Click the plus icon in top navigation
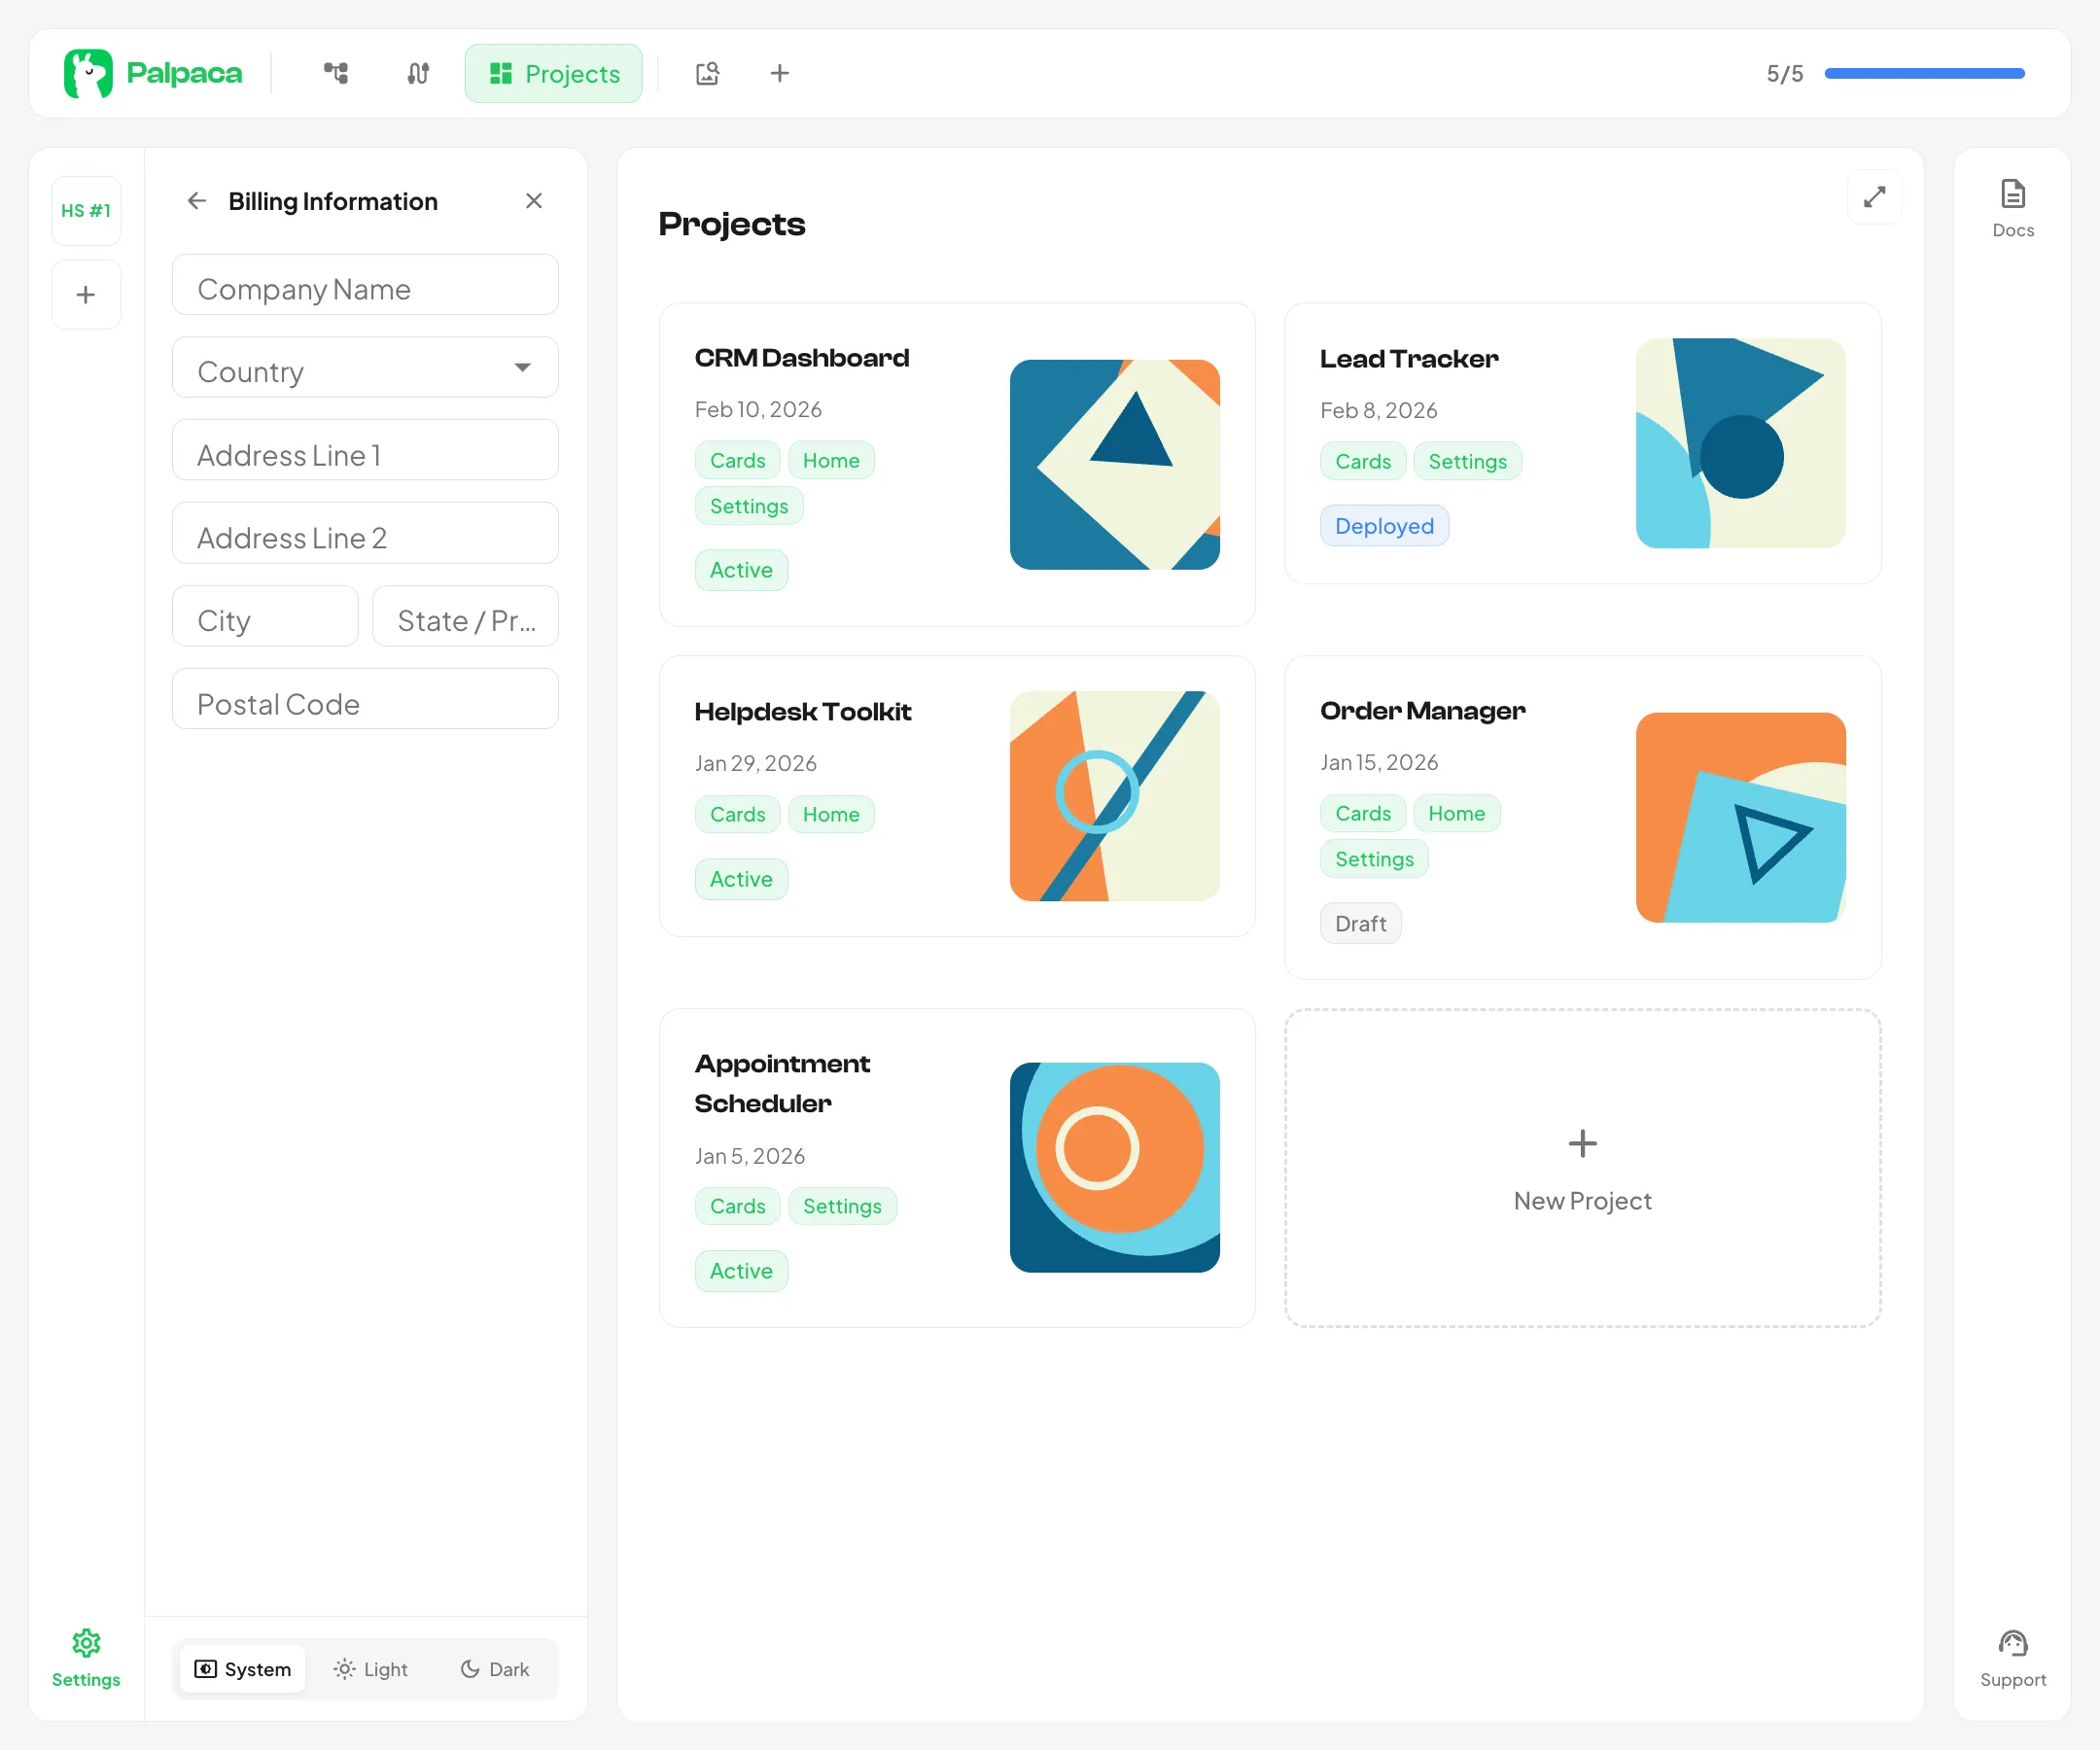 (x=779, y=73)
